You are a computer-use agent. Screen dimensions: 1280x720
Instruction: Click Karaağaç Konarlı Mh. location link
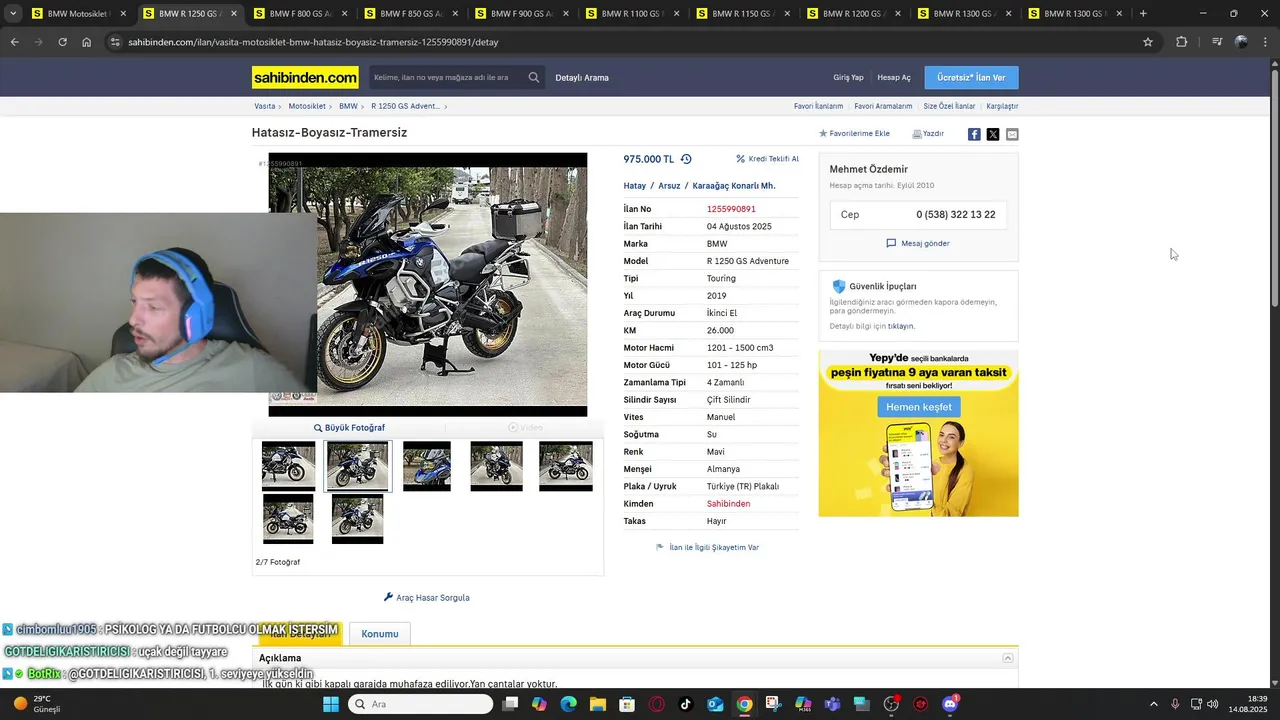[734, 186]
